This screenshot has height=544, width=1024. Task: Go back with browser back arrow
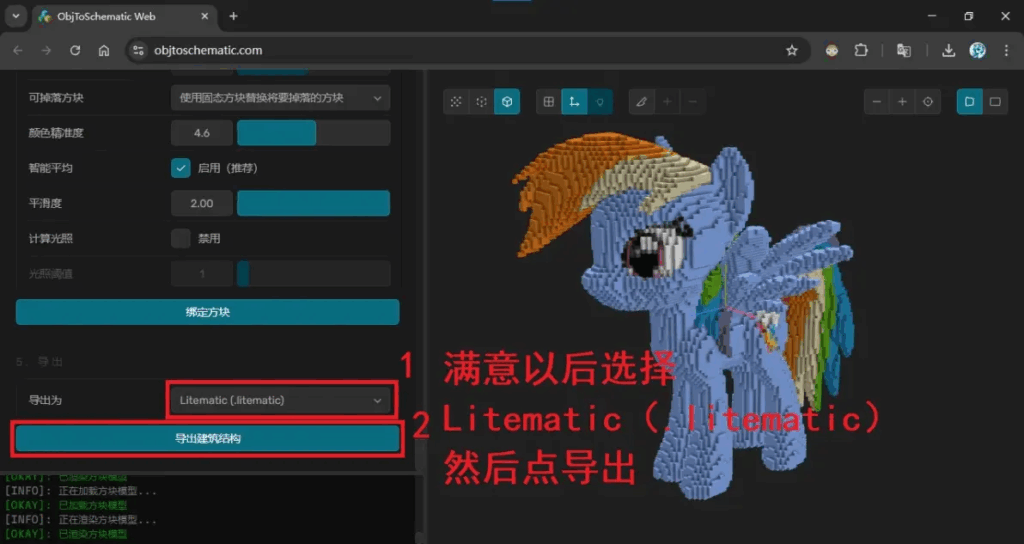(18, 50)
